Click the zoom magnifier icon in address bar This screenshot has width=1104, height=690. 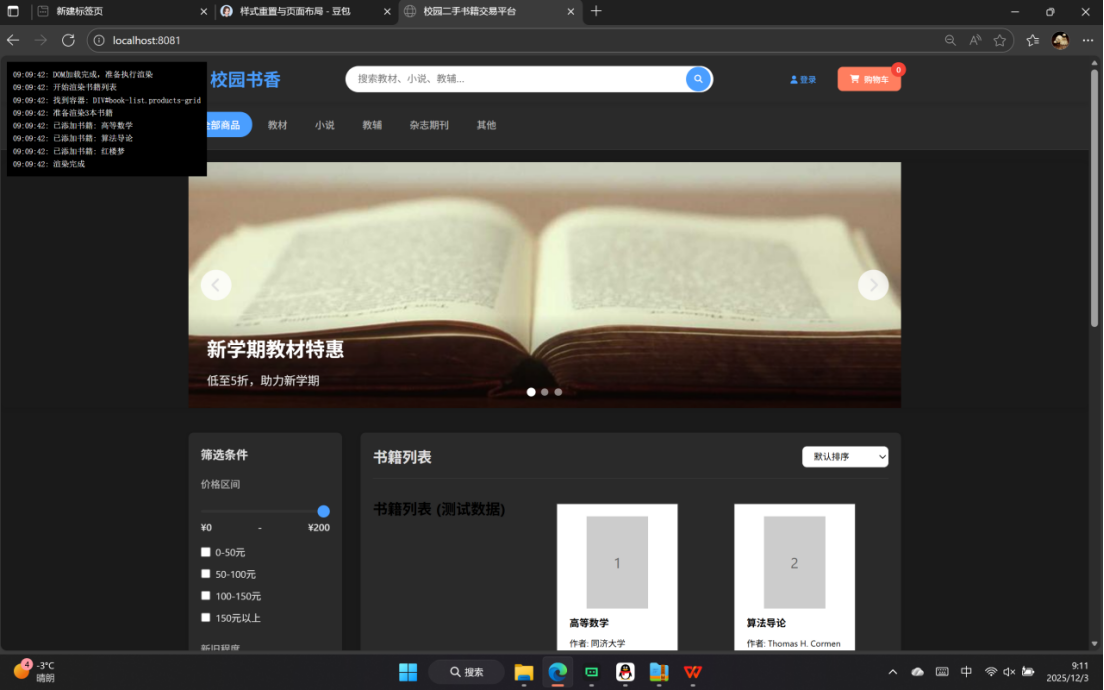[x=950, y=40]
